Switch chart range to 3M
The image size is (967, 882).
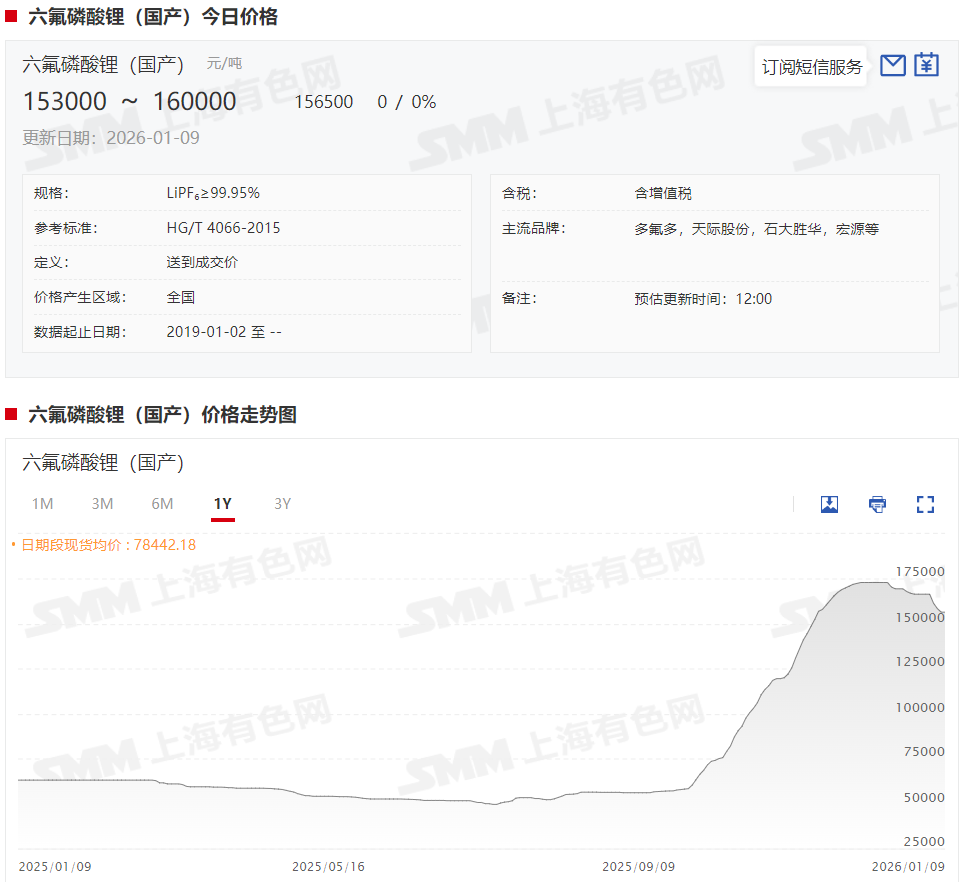point(102,504)
